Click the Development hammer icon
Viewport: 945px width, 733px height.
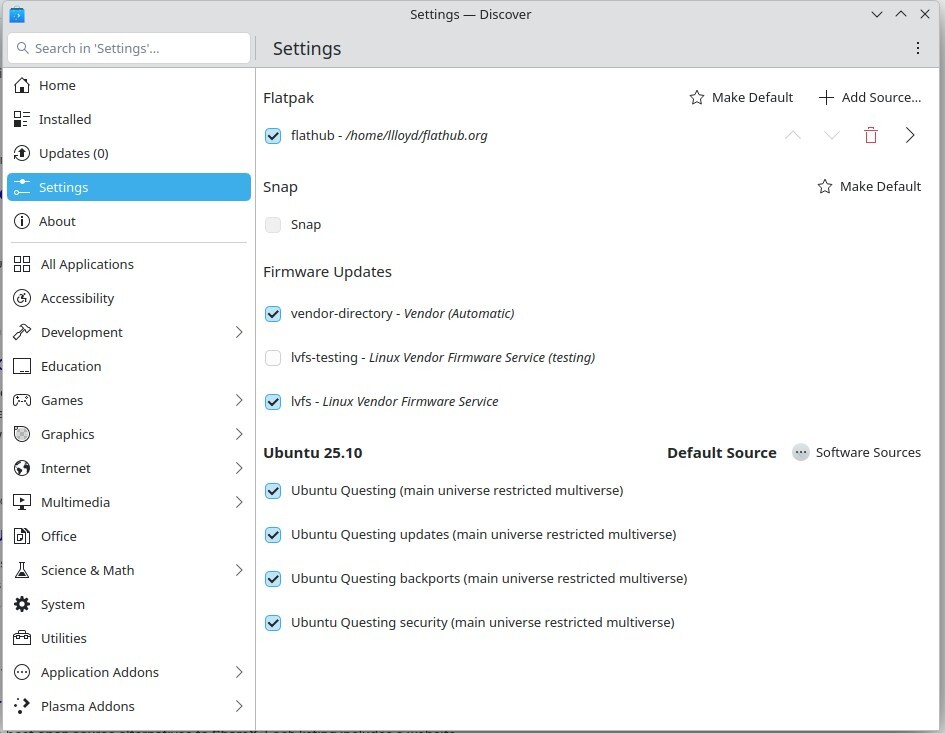(22, 332)
